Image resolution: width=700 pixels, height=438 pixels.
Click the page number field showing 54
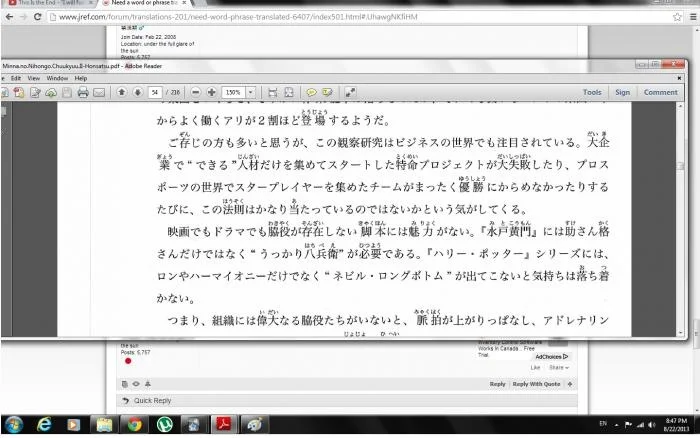click(x=155, y=92)
